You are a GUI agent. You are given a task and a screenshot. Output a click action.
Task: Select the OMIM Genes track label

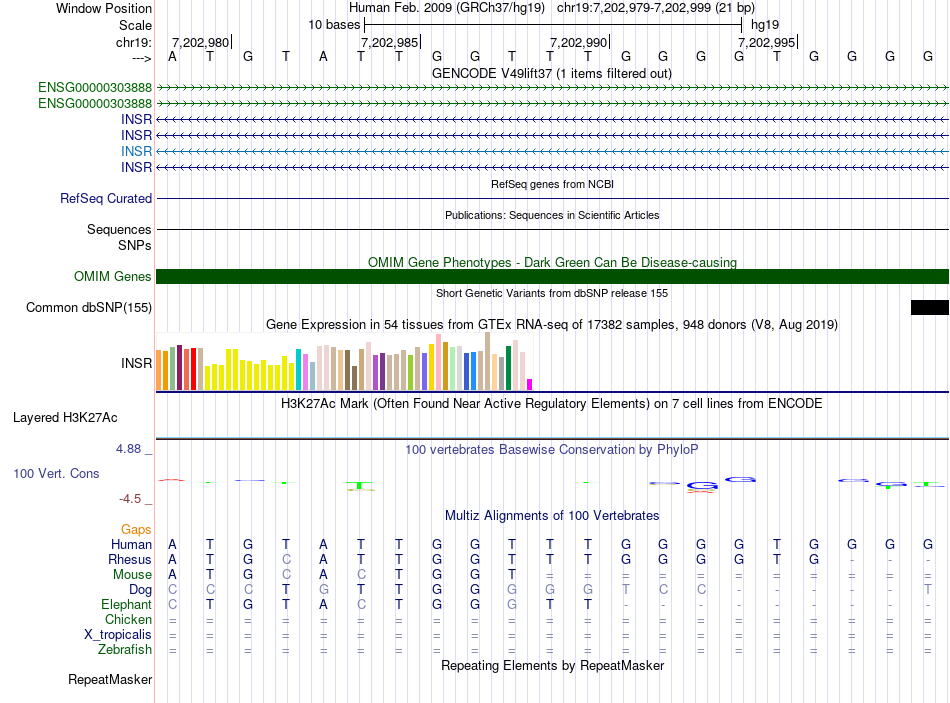[113, 277]
